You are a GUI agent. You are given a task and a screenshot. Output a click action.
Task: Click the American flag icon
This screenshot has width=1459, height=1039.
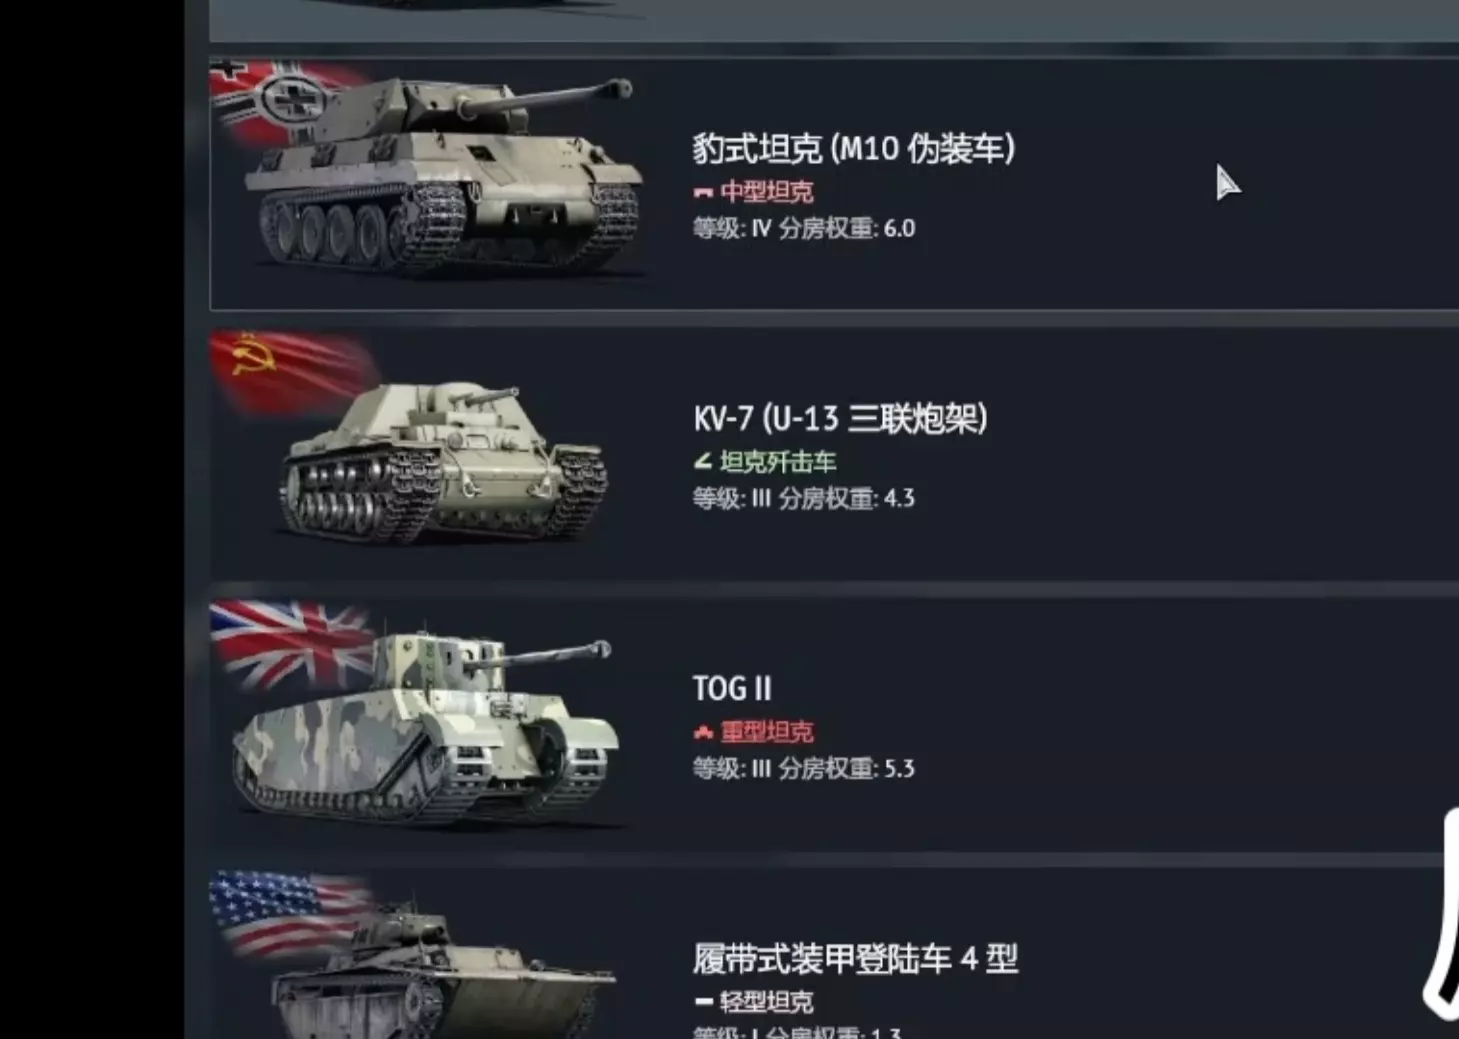pos(288,912)
